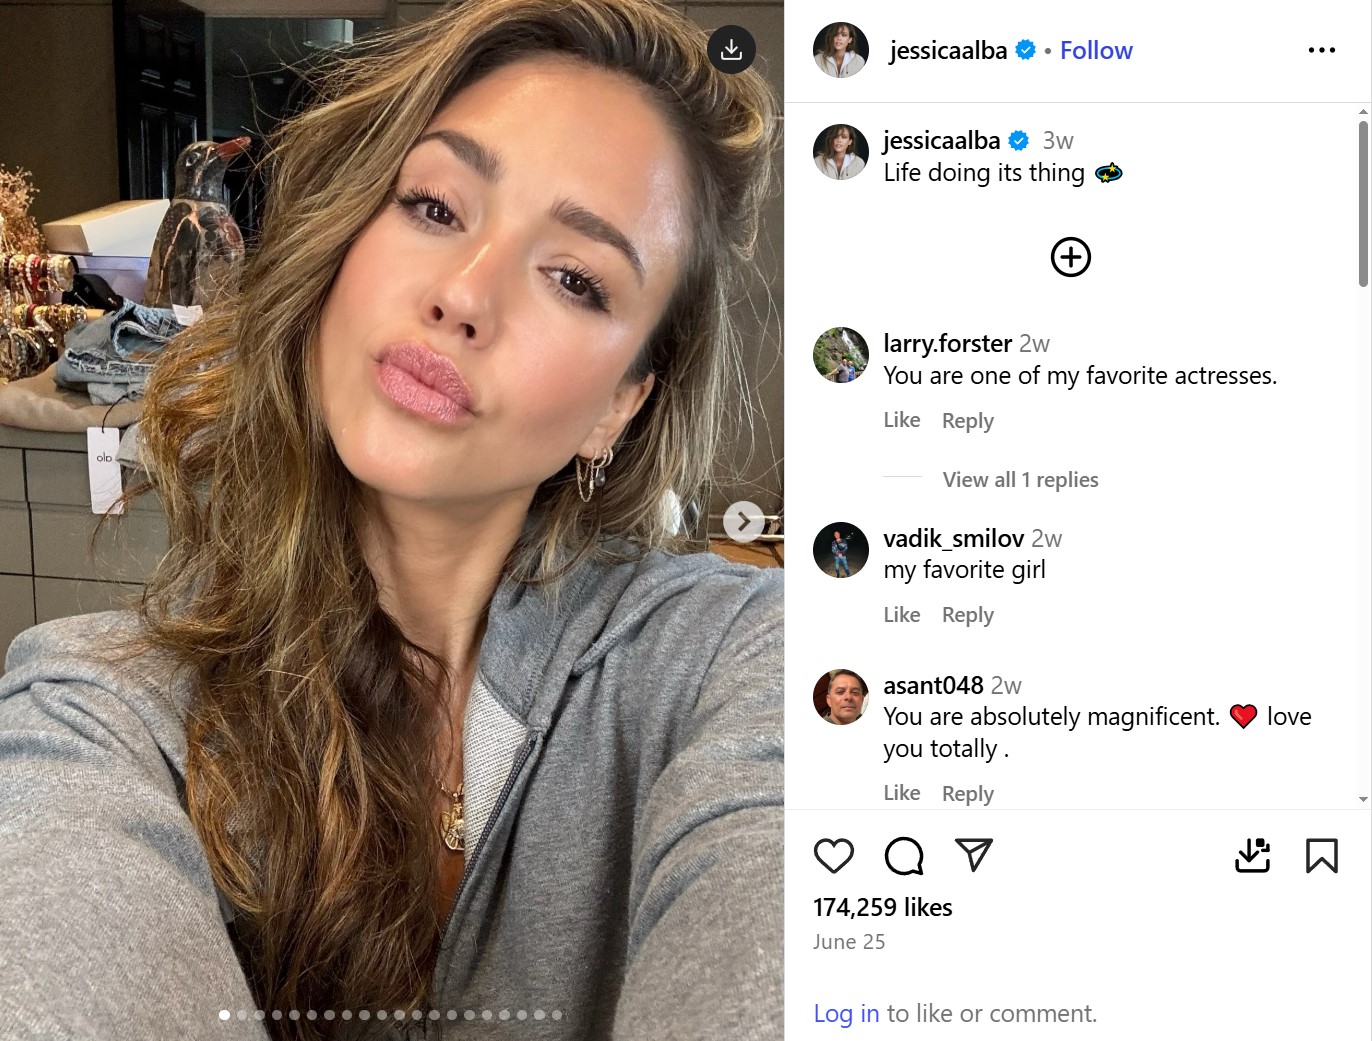Jump to second carousel dot indicator
This screenshot has height=1041, width=1372.
(x=242, y=1015)
